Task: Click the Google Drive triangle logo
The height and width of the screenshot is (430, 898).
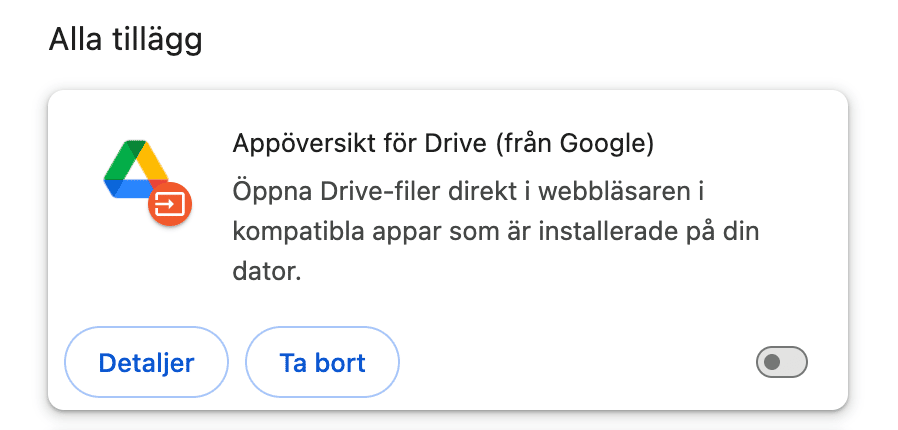Action: [136, 169]
